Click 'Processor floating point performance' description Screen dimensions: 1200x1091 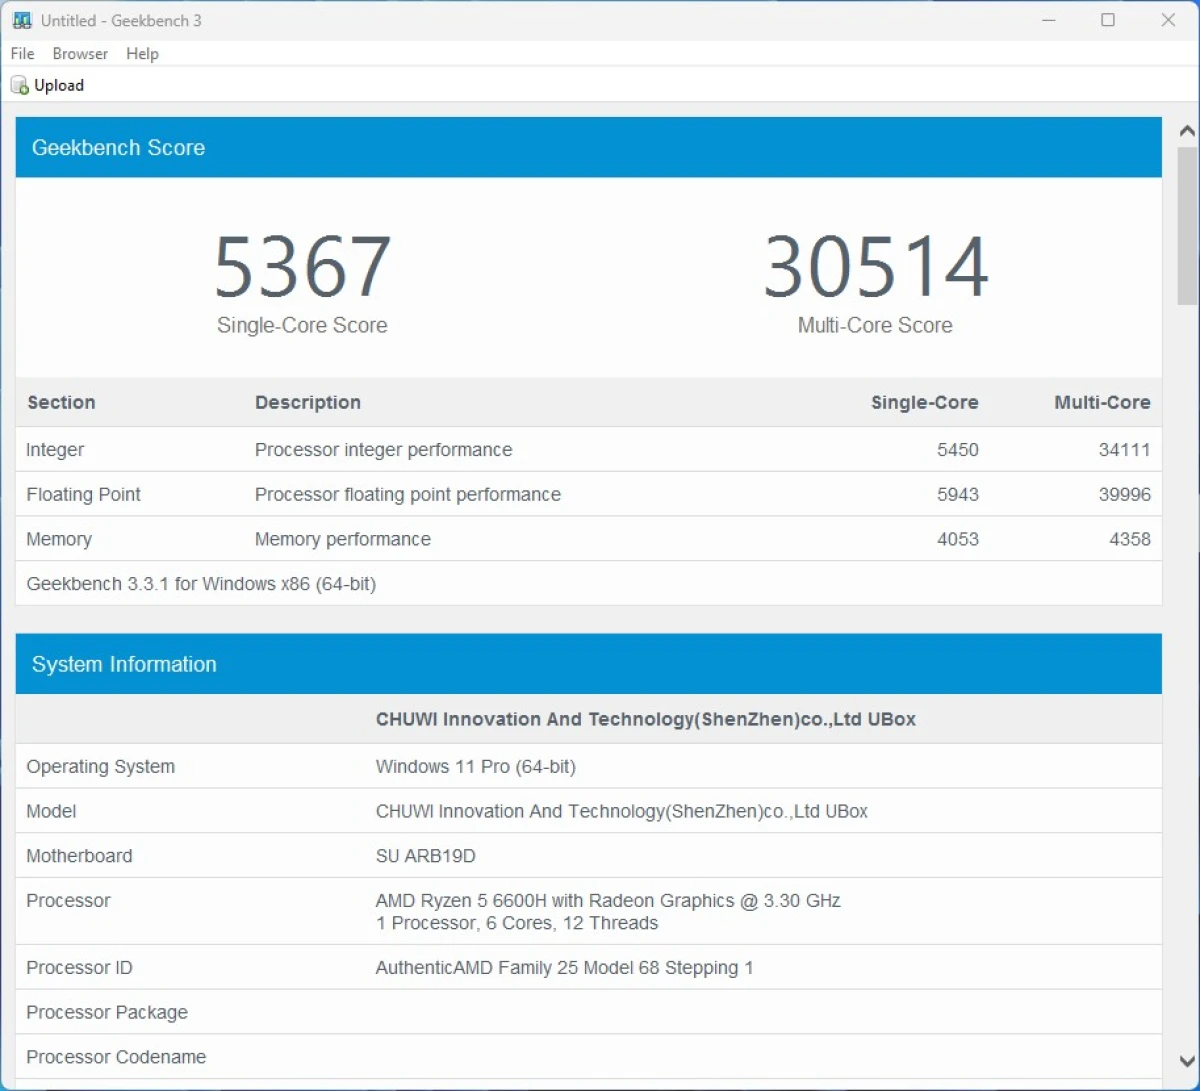coord(408,495)
